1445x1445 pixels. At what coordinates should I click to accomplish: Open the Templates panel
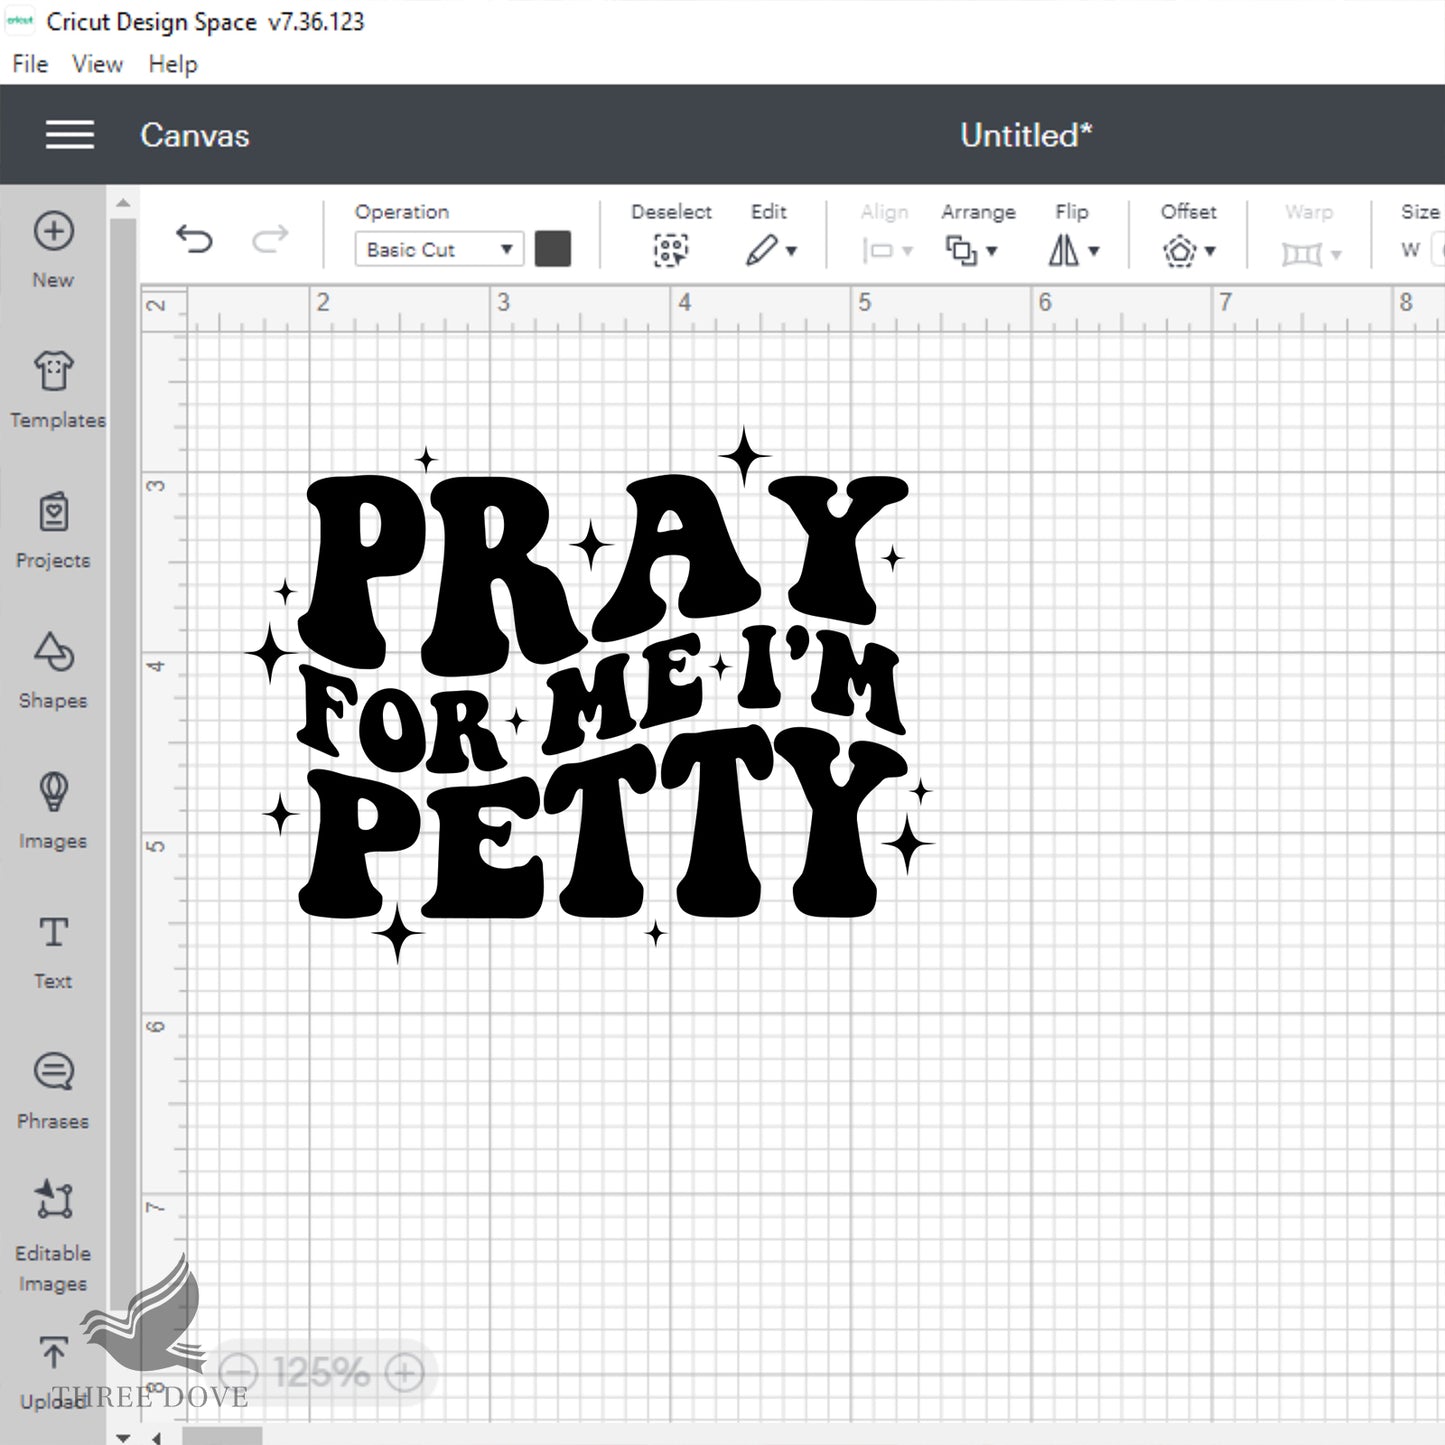54,389
